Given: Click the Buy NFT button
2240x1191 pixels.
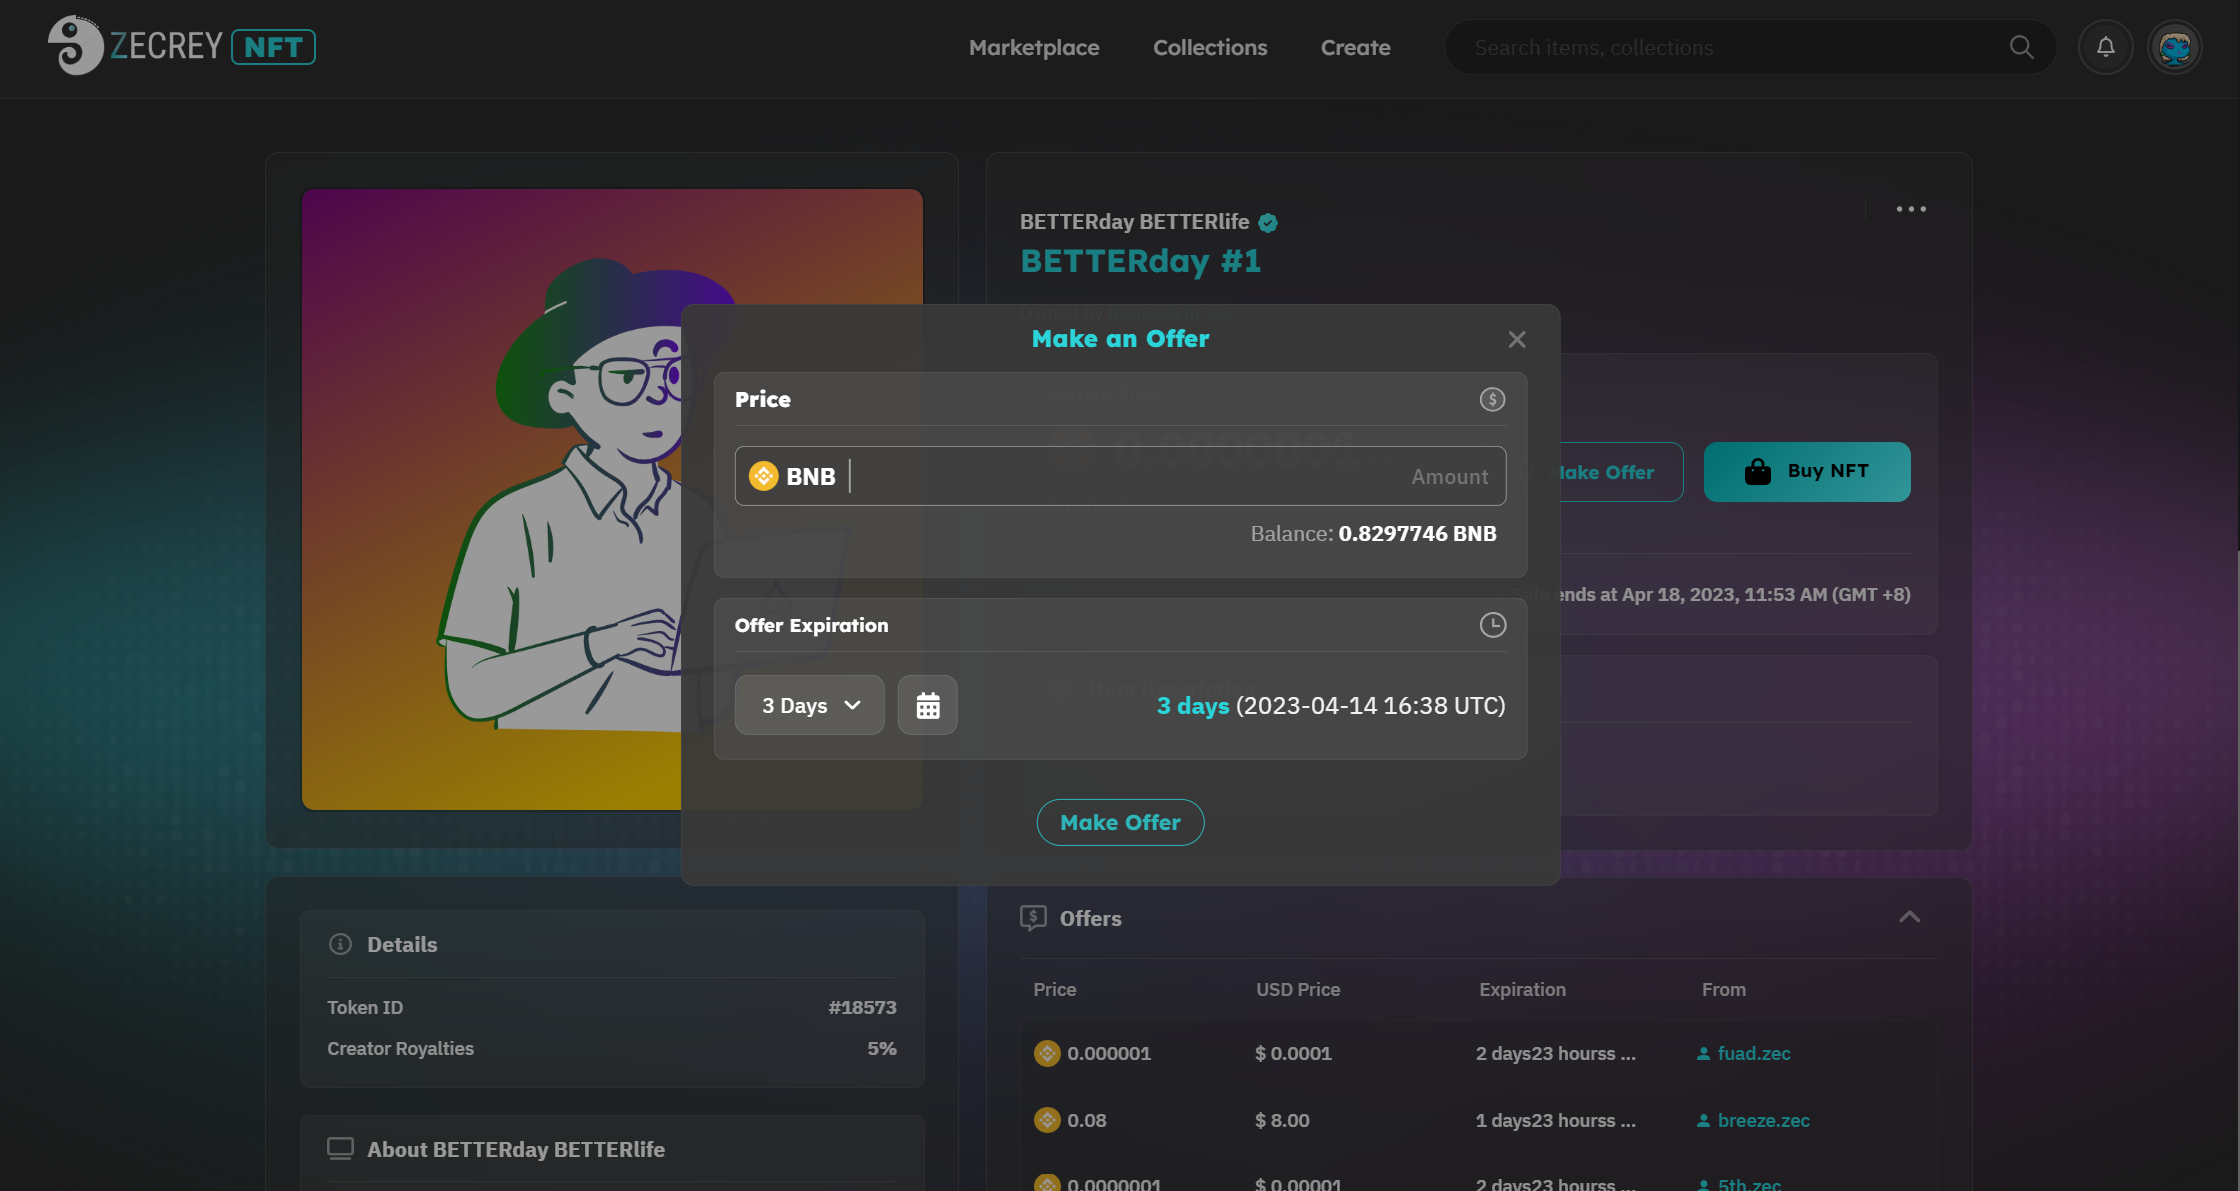Looking at the screenshot, I should point(1806,471).
